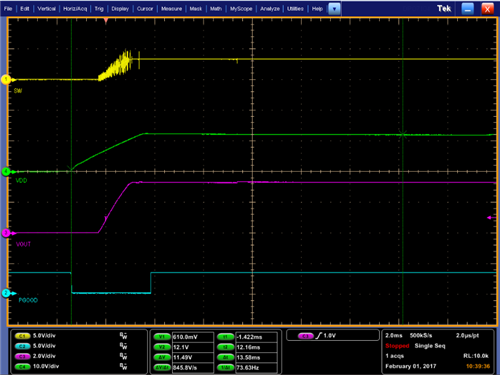Open the Trig menu
The height and width of the screenshot is (375, 500).
(x=99, y=9)
